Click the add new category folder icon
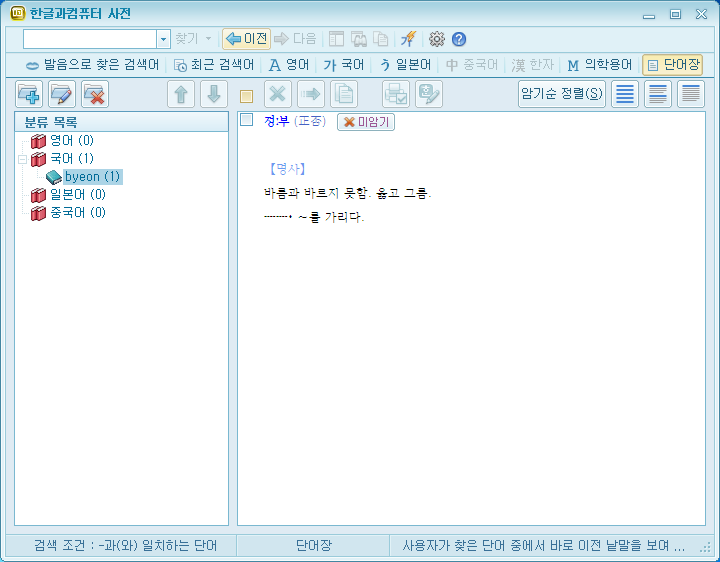This screenshot has height=562, width=720. coord(29,94)
